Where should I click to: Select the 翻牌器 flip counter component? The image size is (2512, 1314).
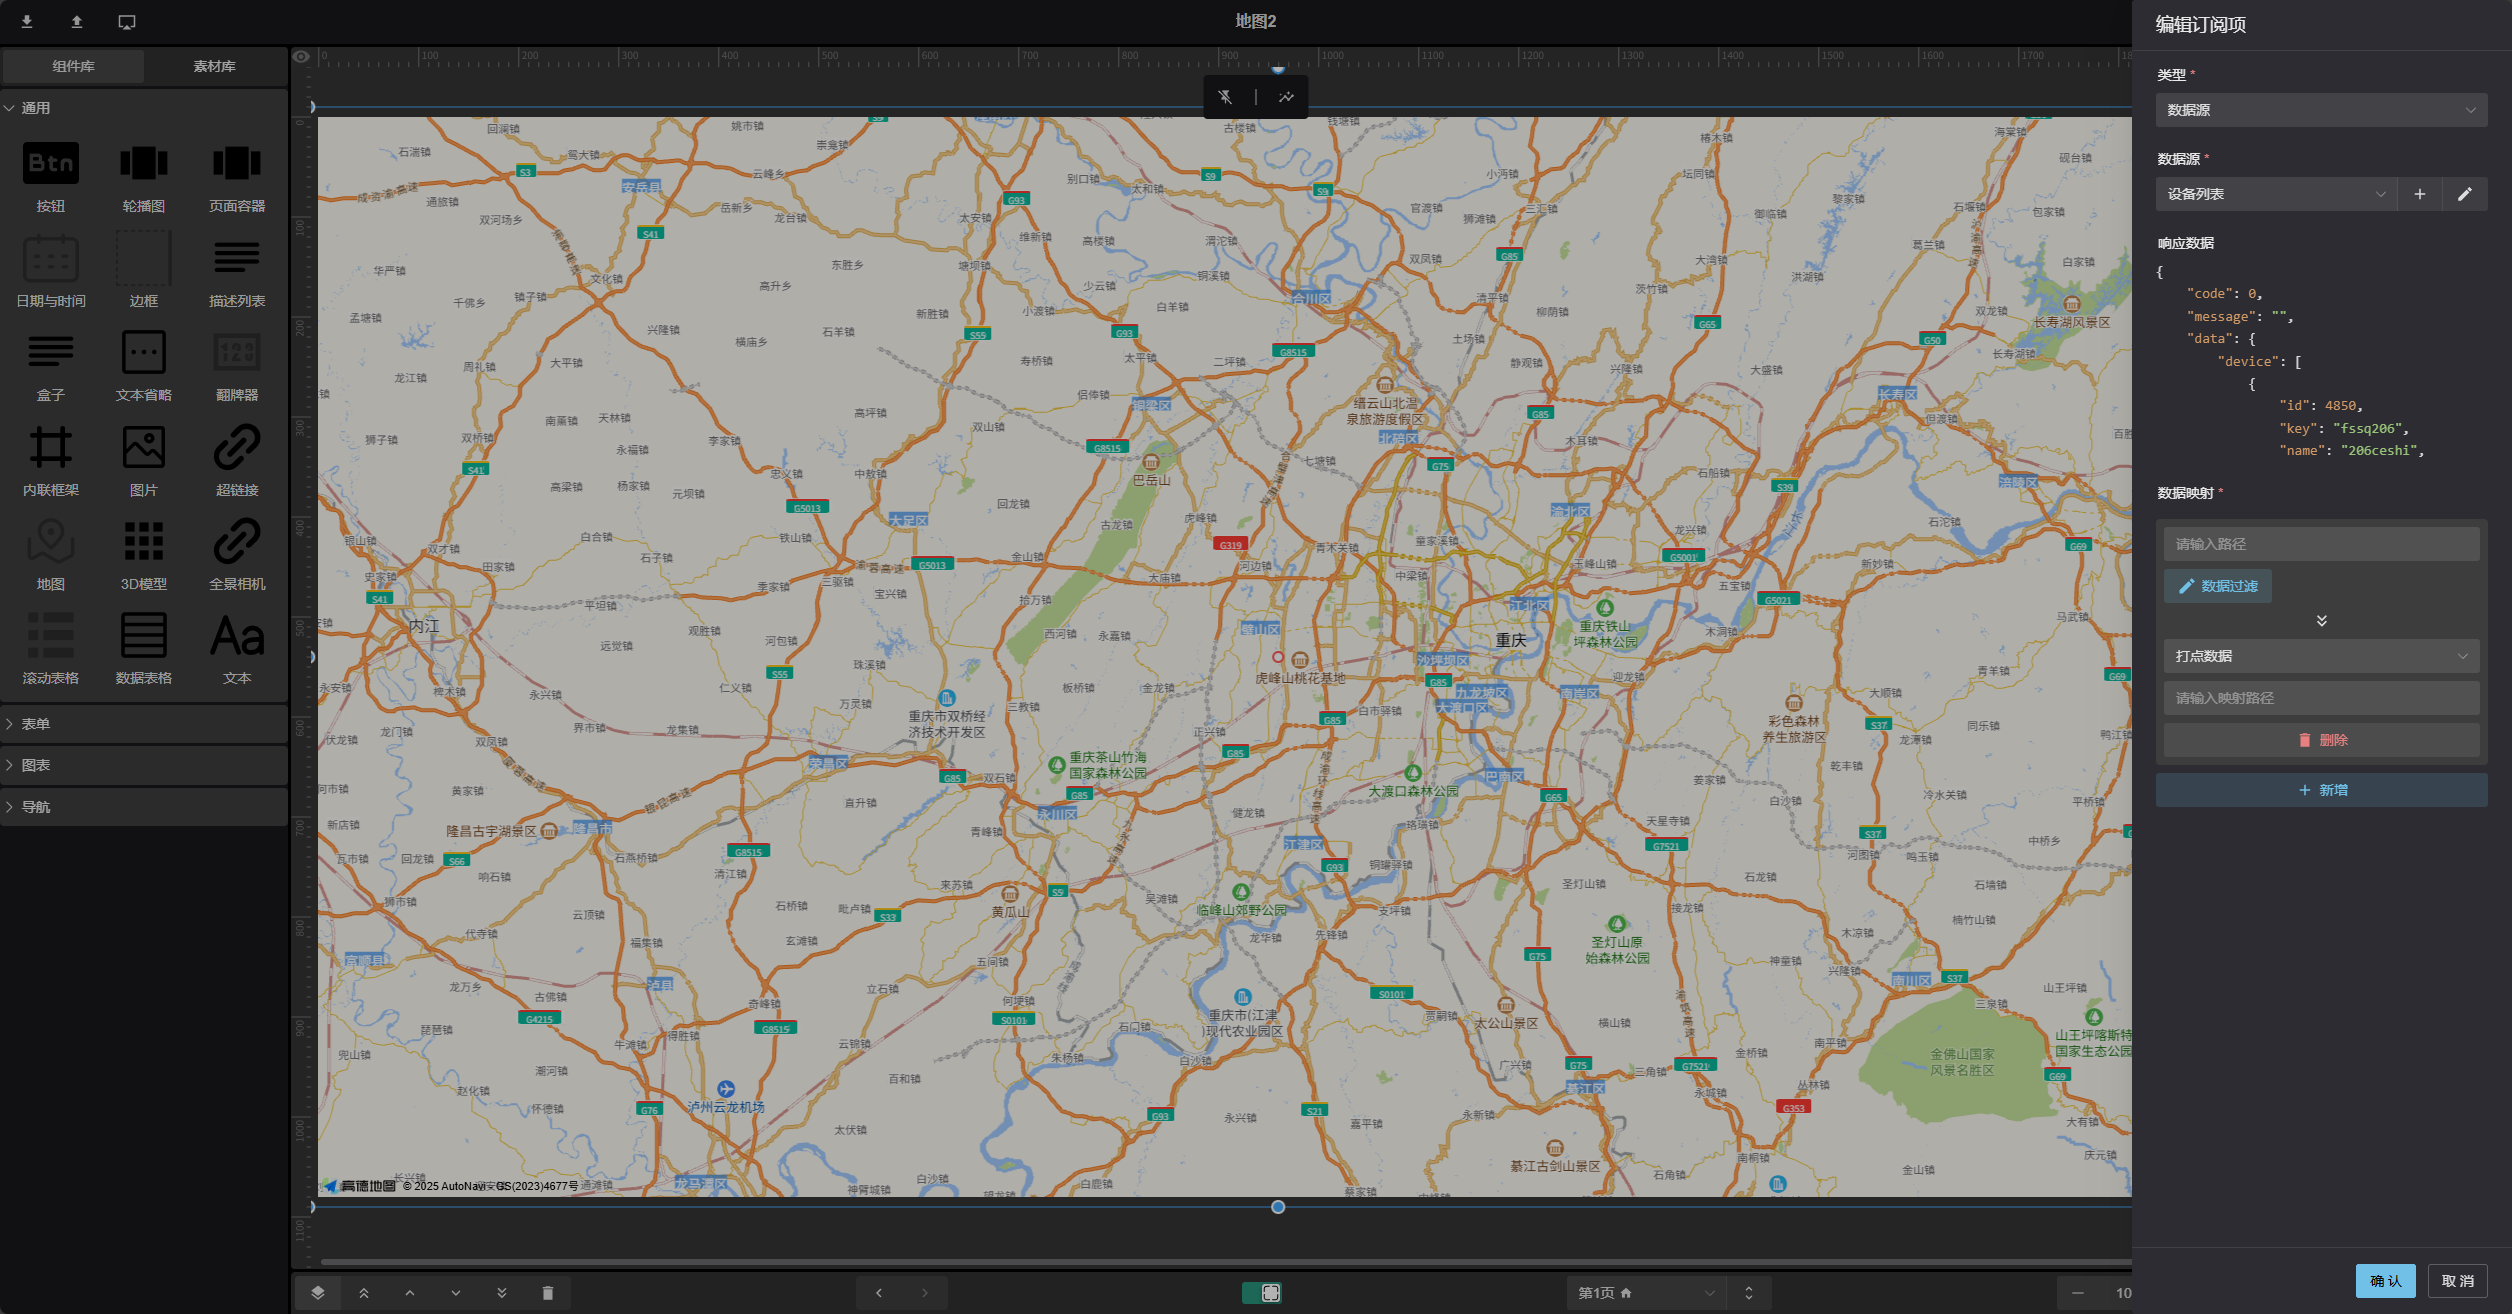coord(237,366)
